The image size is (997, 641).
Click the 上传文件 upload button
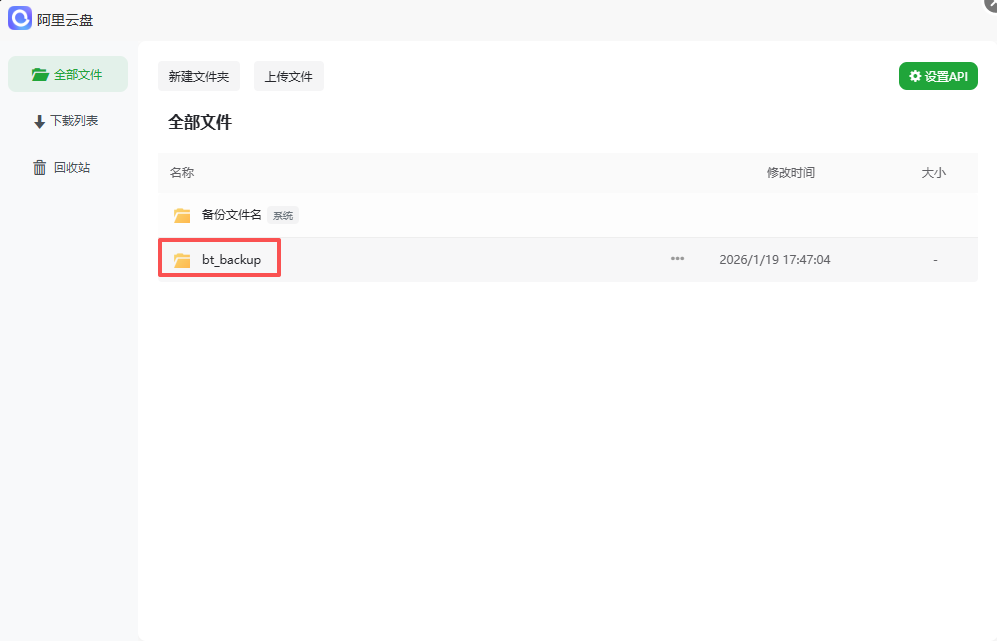pyautogui.click(x=288, y=75)
